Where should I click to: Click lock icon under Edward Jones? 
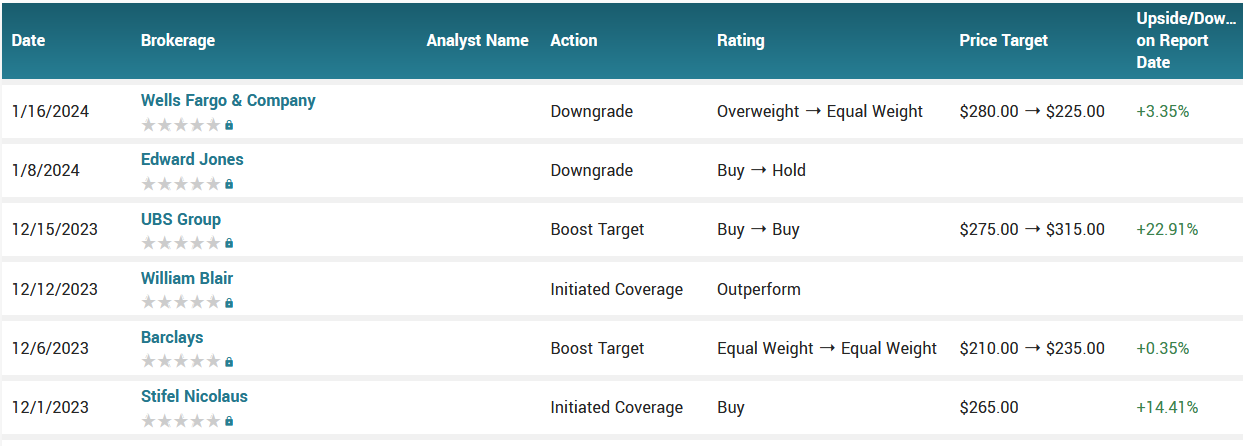point(229,184)
